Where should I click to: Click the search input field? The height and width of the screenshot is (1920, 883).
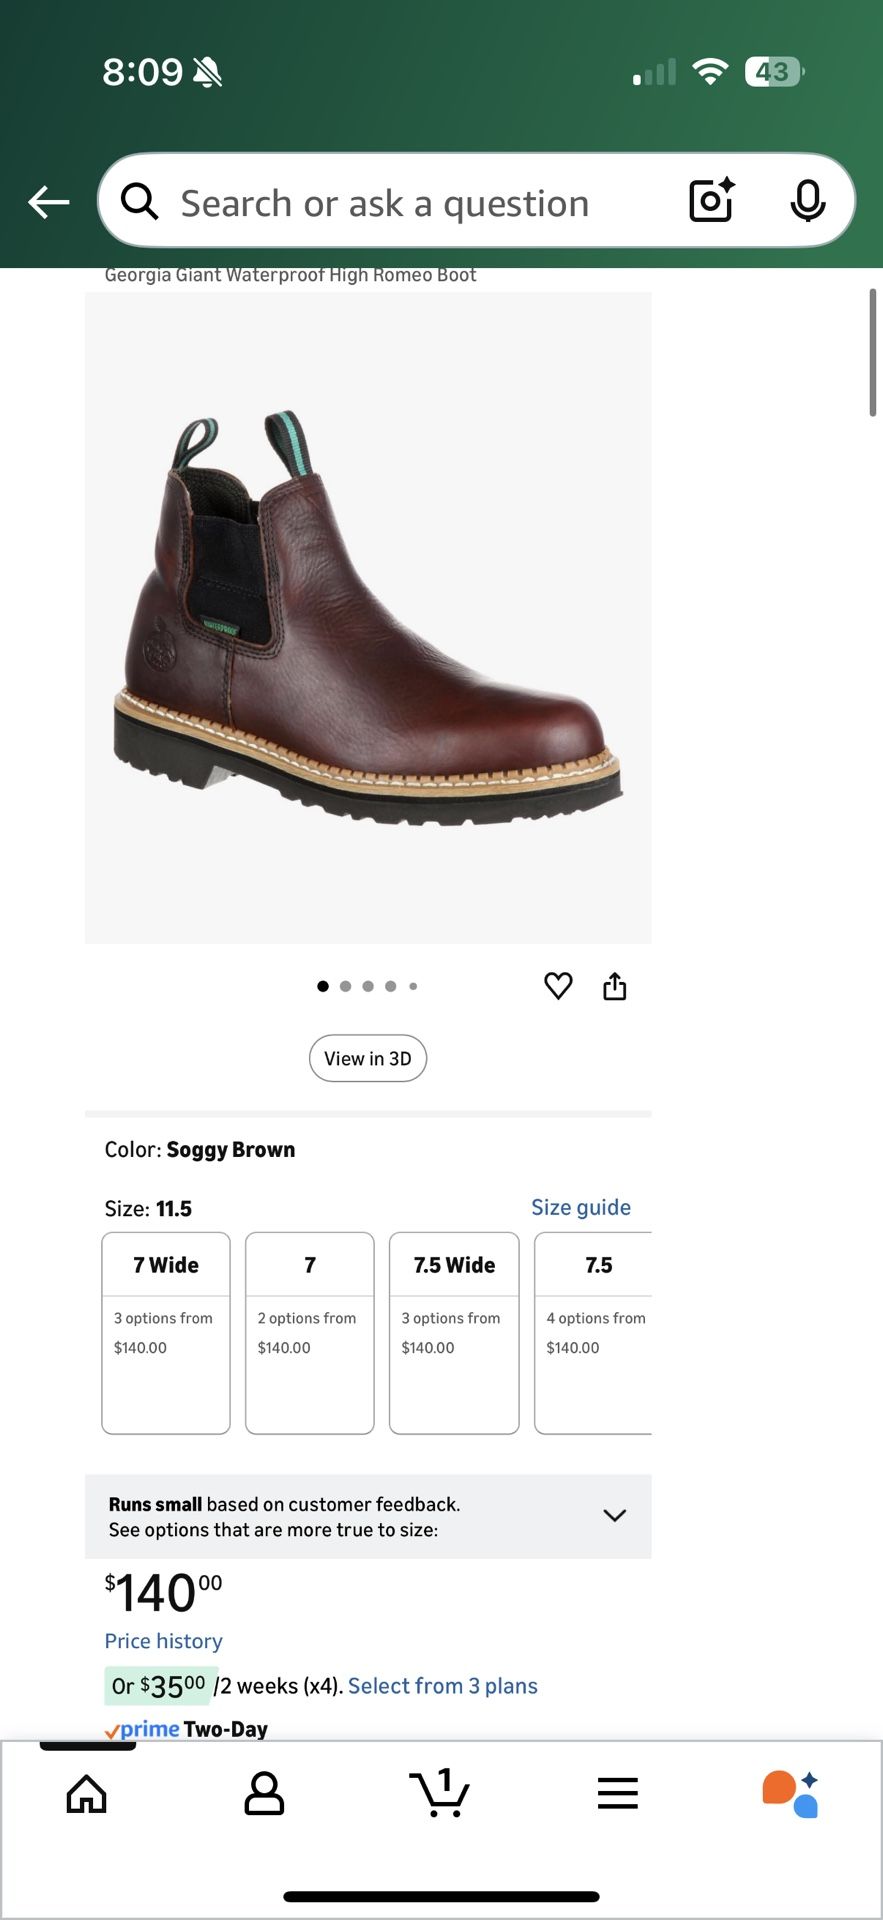[x=400, y=203]
